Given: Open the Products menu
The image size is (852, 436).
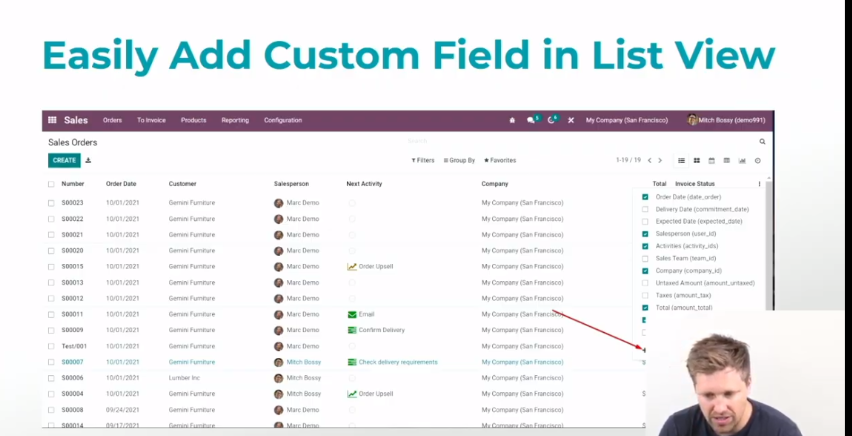Looking at the screenshot, I should click(193, 120).
